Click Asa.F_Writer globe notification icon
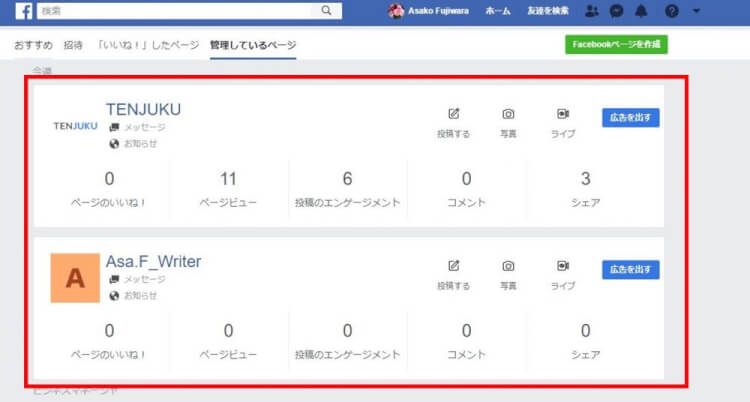 [x=114, y=296]
